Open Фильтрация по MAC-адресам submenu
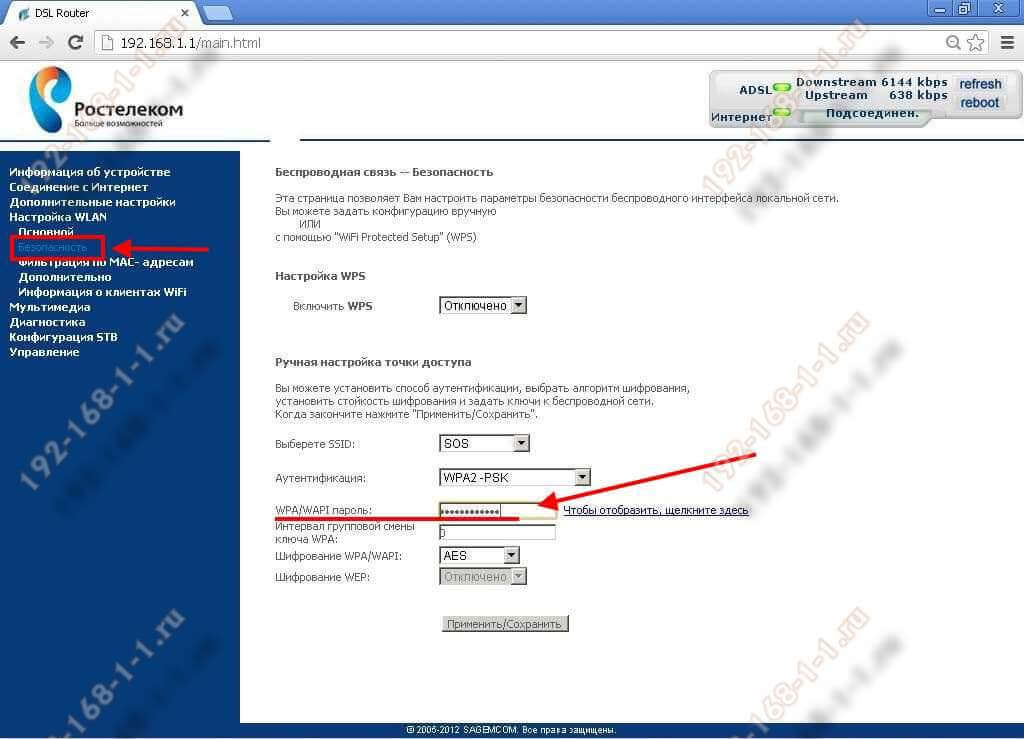The height and width of the screenshot is (739, 1024). (106, 262)
